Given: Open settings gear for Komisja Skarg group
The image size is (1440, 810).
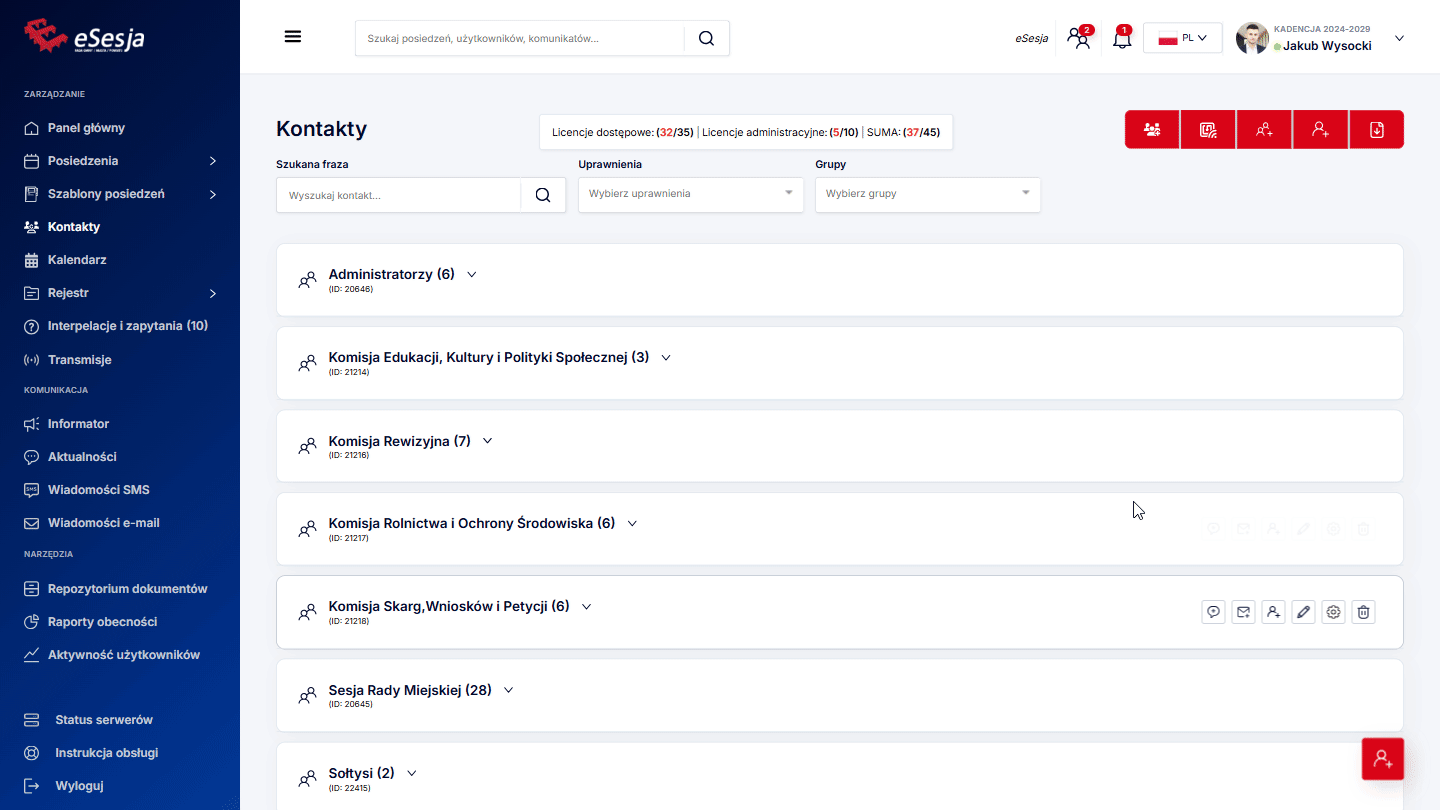Looking at the screenshot, I should (x=1333, y=612).
